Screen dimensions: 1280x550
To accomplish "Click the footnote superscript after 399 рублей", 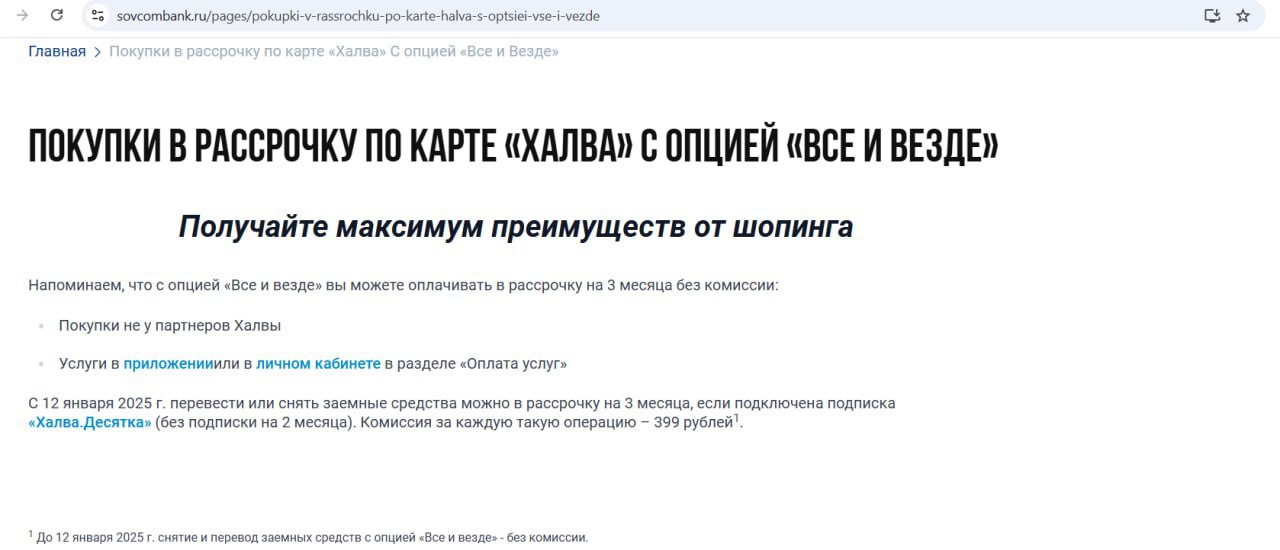I will click(737, 418).
